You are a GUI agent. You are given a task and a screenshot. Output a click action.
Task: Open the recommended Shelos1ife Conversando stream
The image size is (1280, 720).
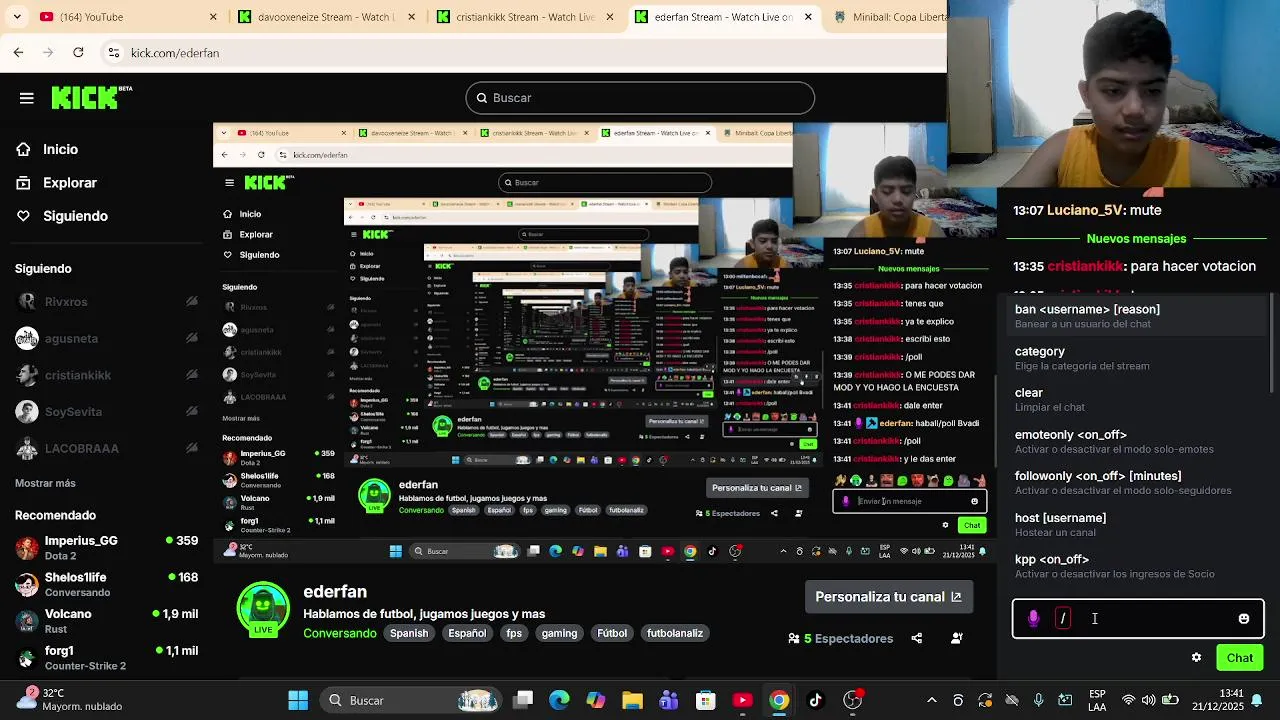point(105,584)
